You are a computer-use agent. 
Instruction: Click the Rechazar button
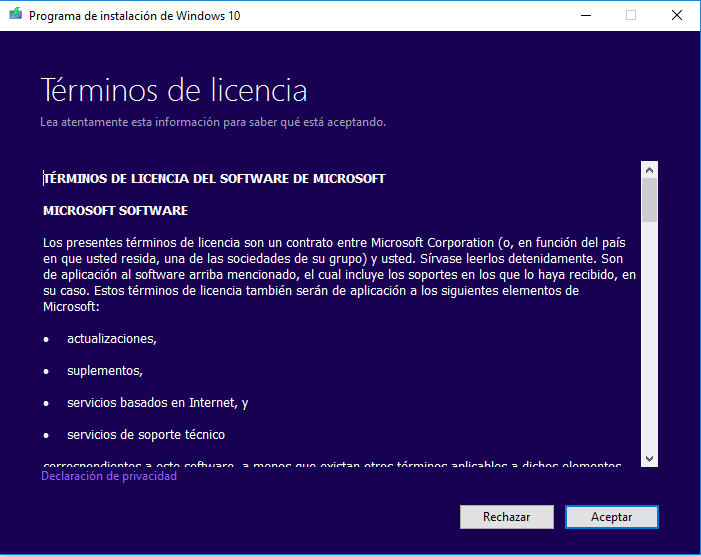tap(507, 517)
